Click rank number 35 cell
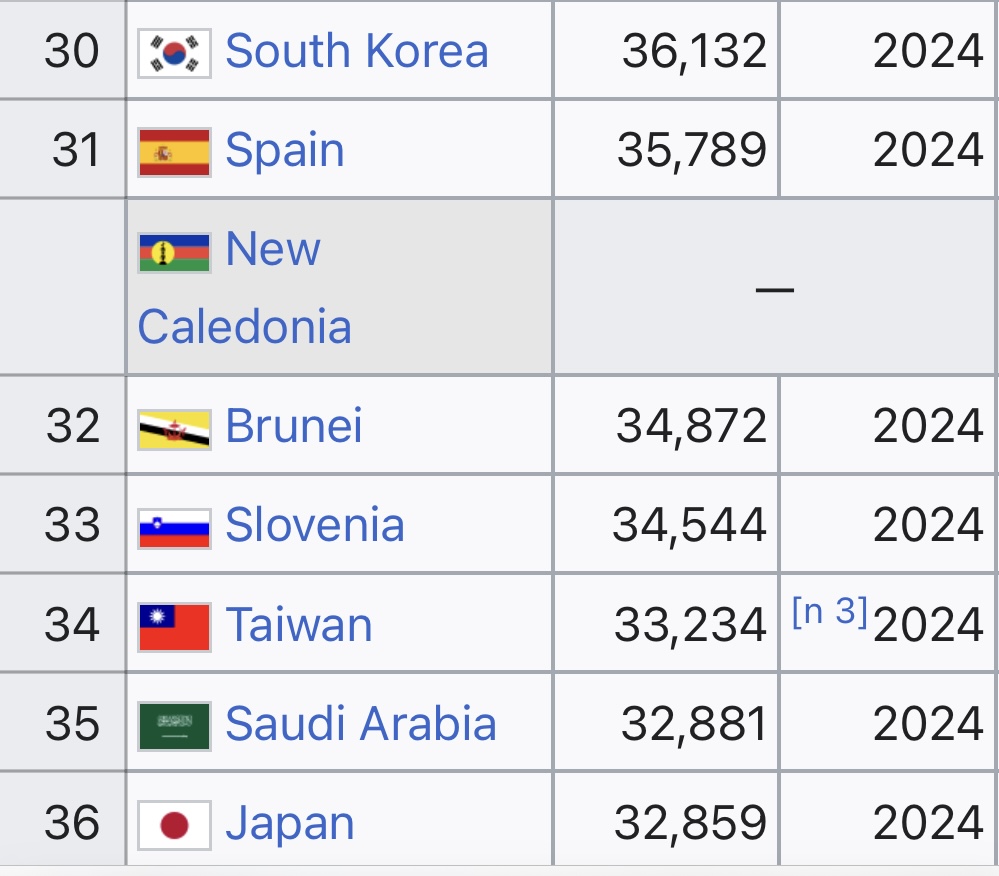This screenshot has height=876, width=999. pos(72,724)
